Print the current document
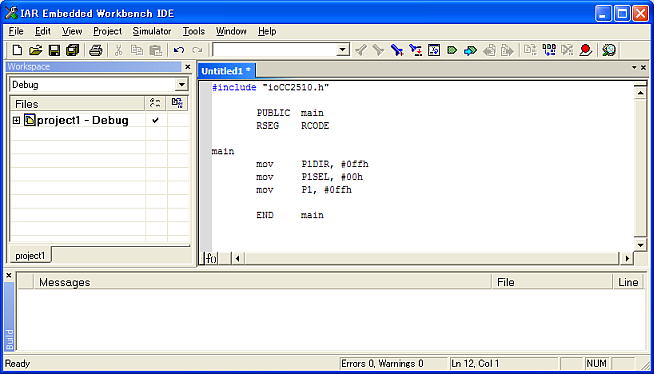654x374 pixels. 96,50
